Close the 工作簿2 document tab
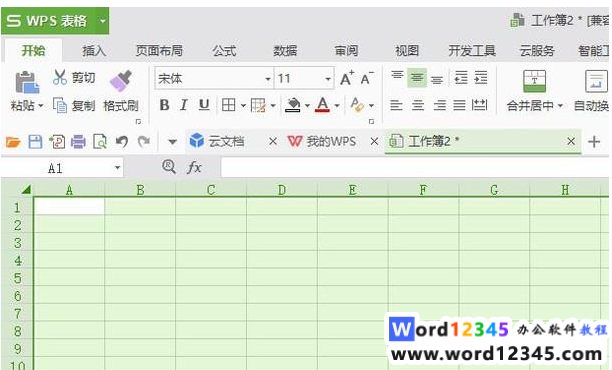 tap(571, 141)
